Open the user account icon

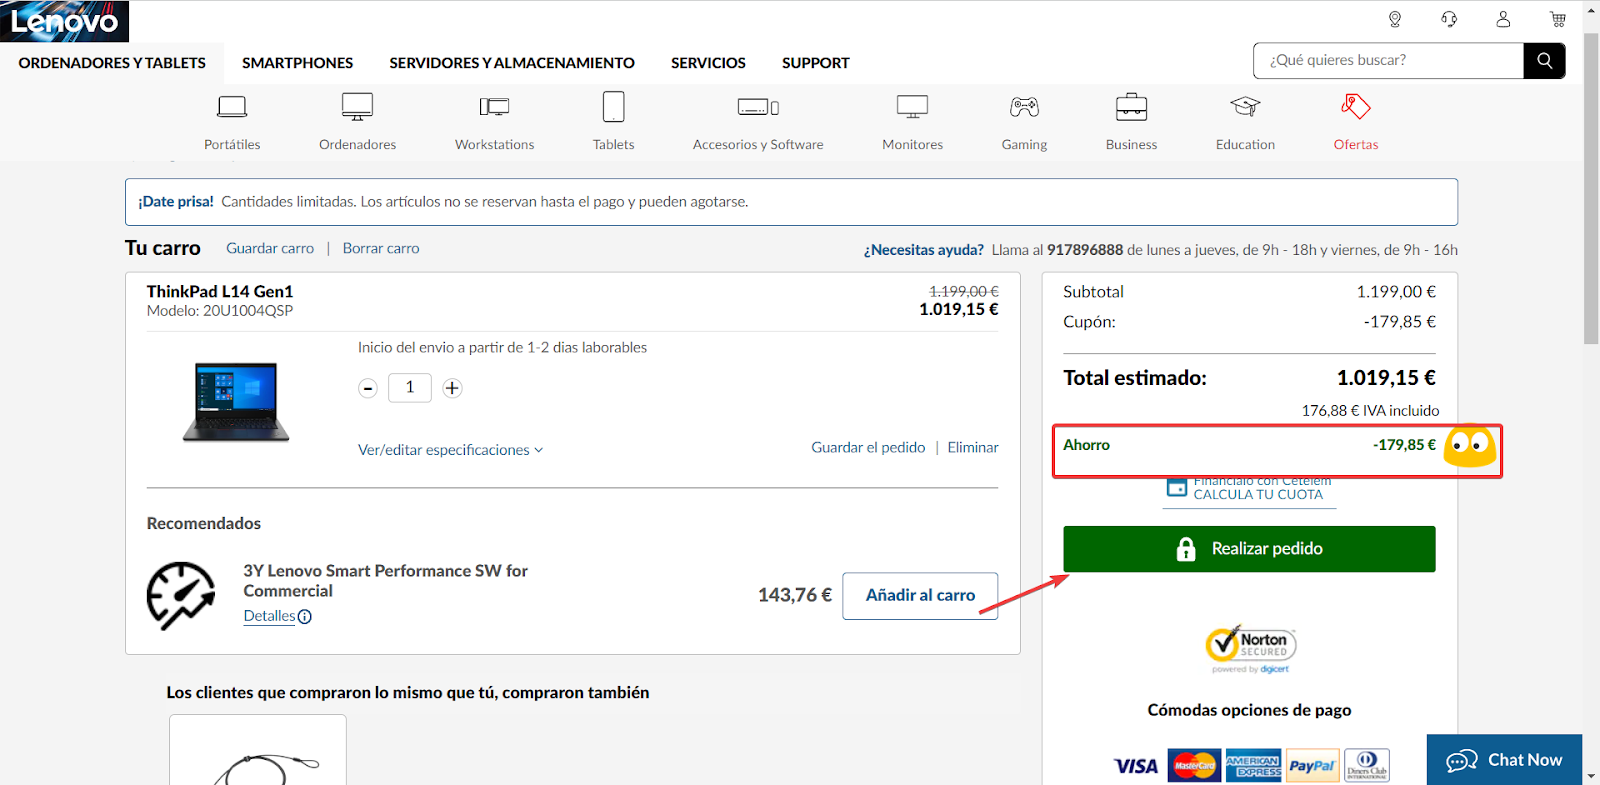(1503, 19)
